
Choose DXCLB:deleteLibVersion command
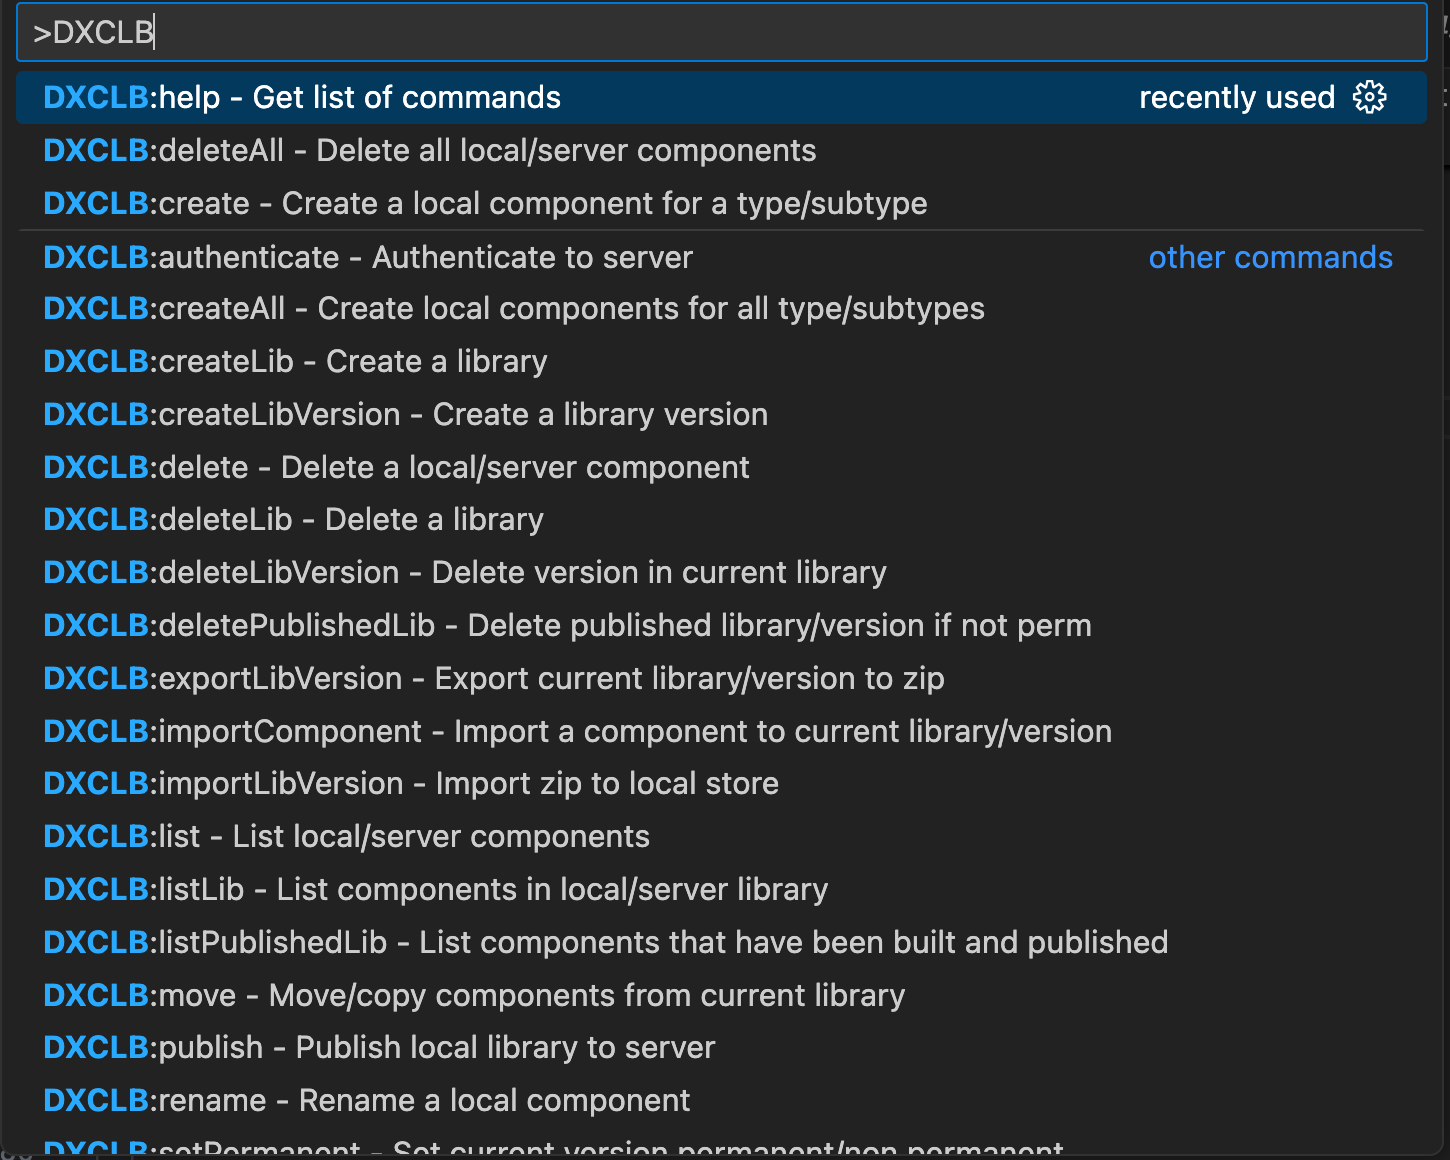click(465, 572)
